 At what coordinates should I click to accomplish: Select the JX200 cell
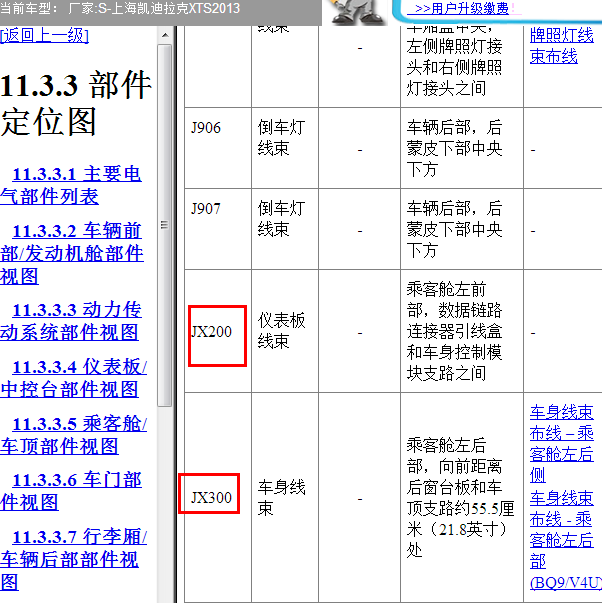218,331
